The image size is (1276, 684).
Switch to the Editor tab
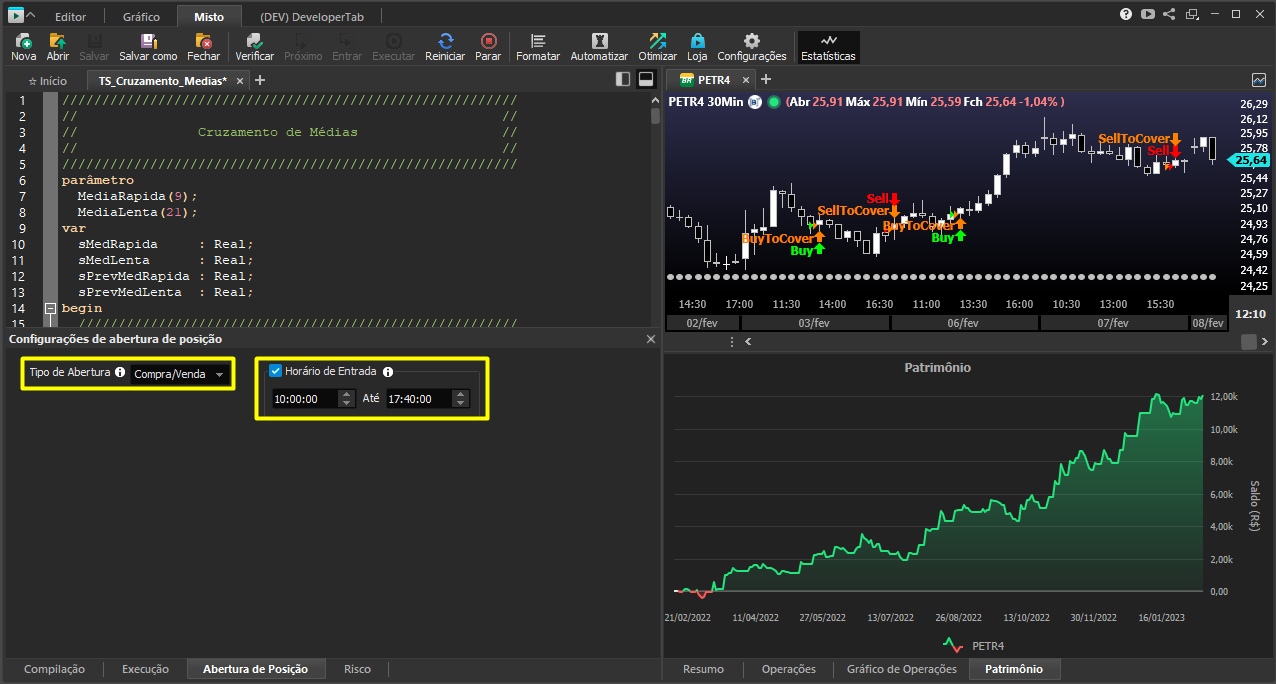(x=70, y=17)
